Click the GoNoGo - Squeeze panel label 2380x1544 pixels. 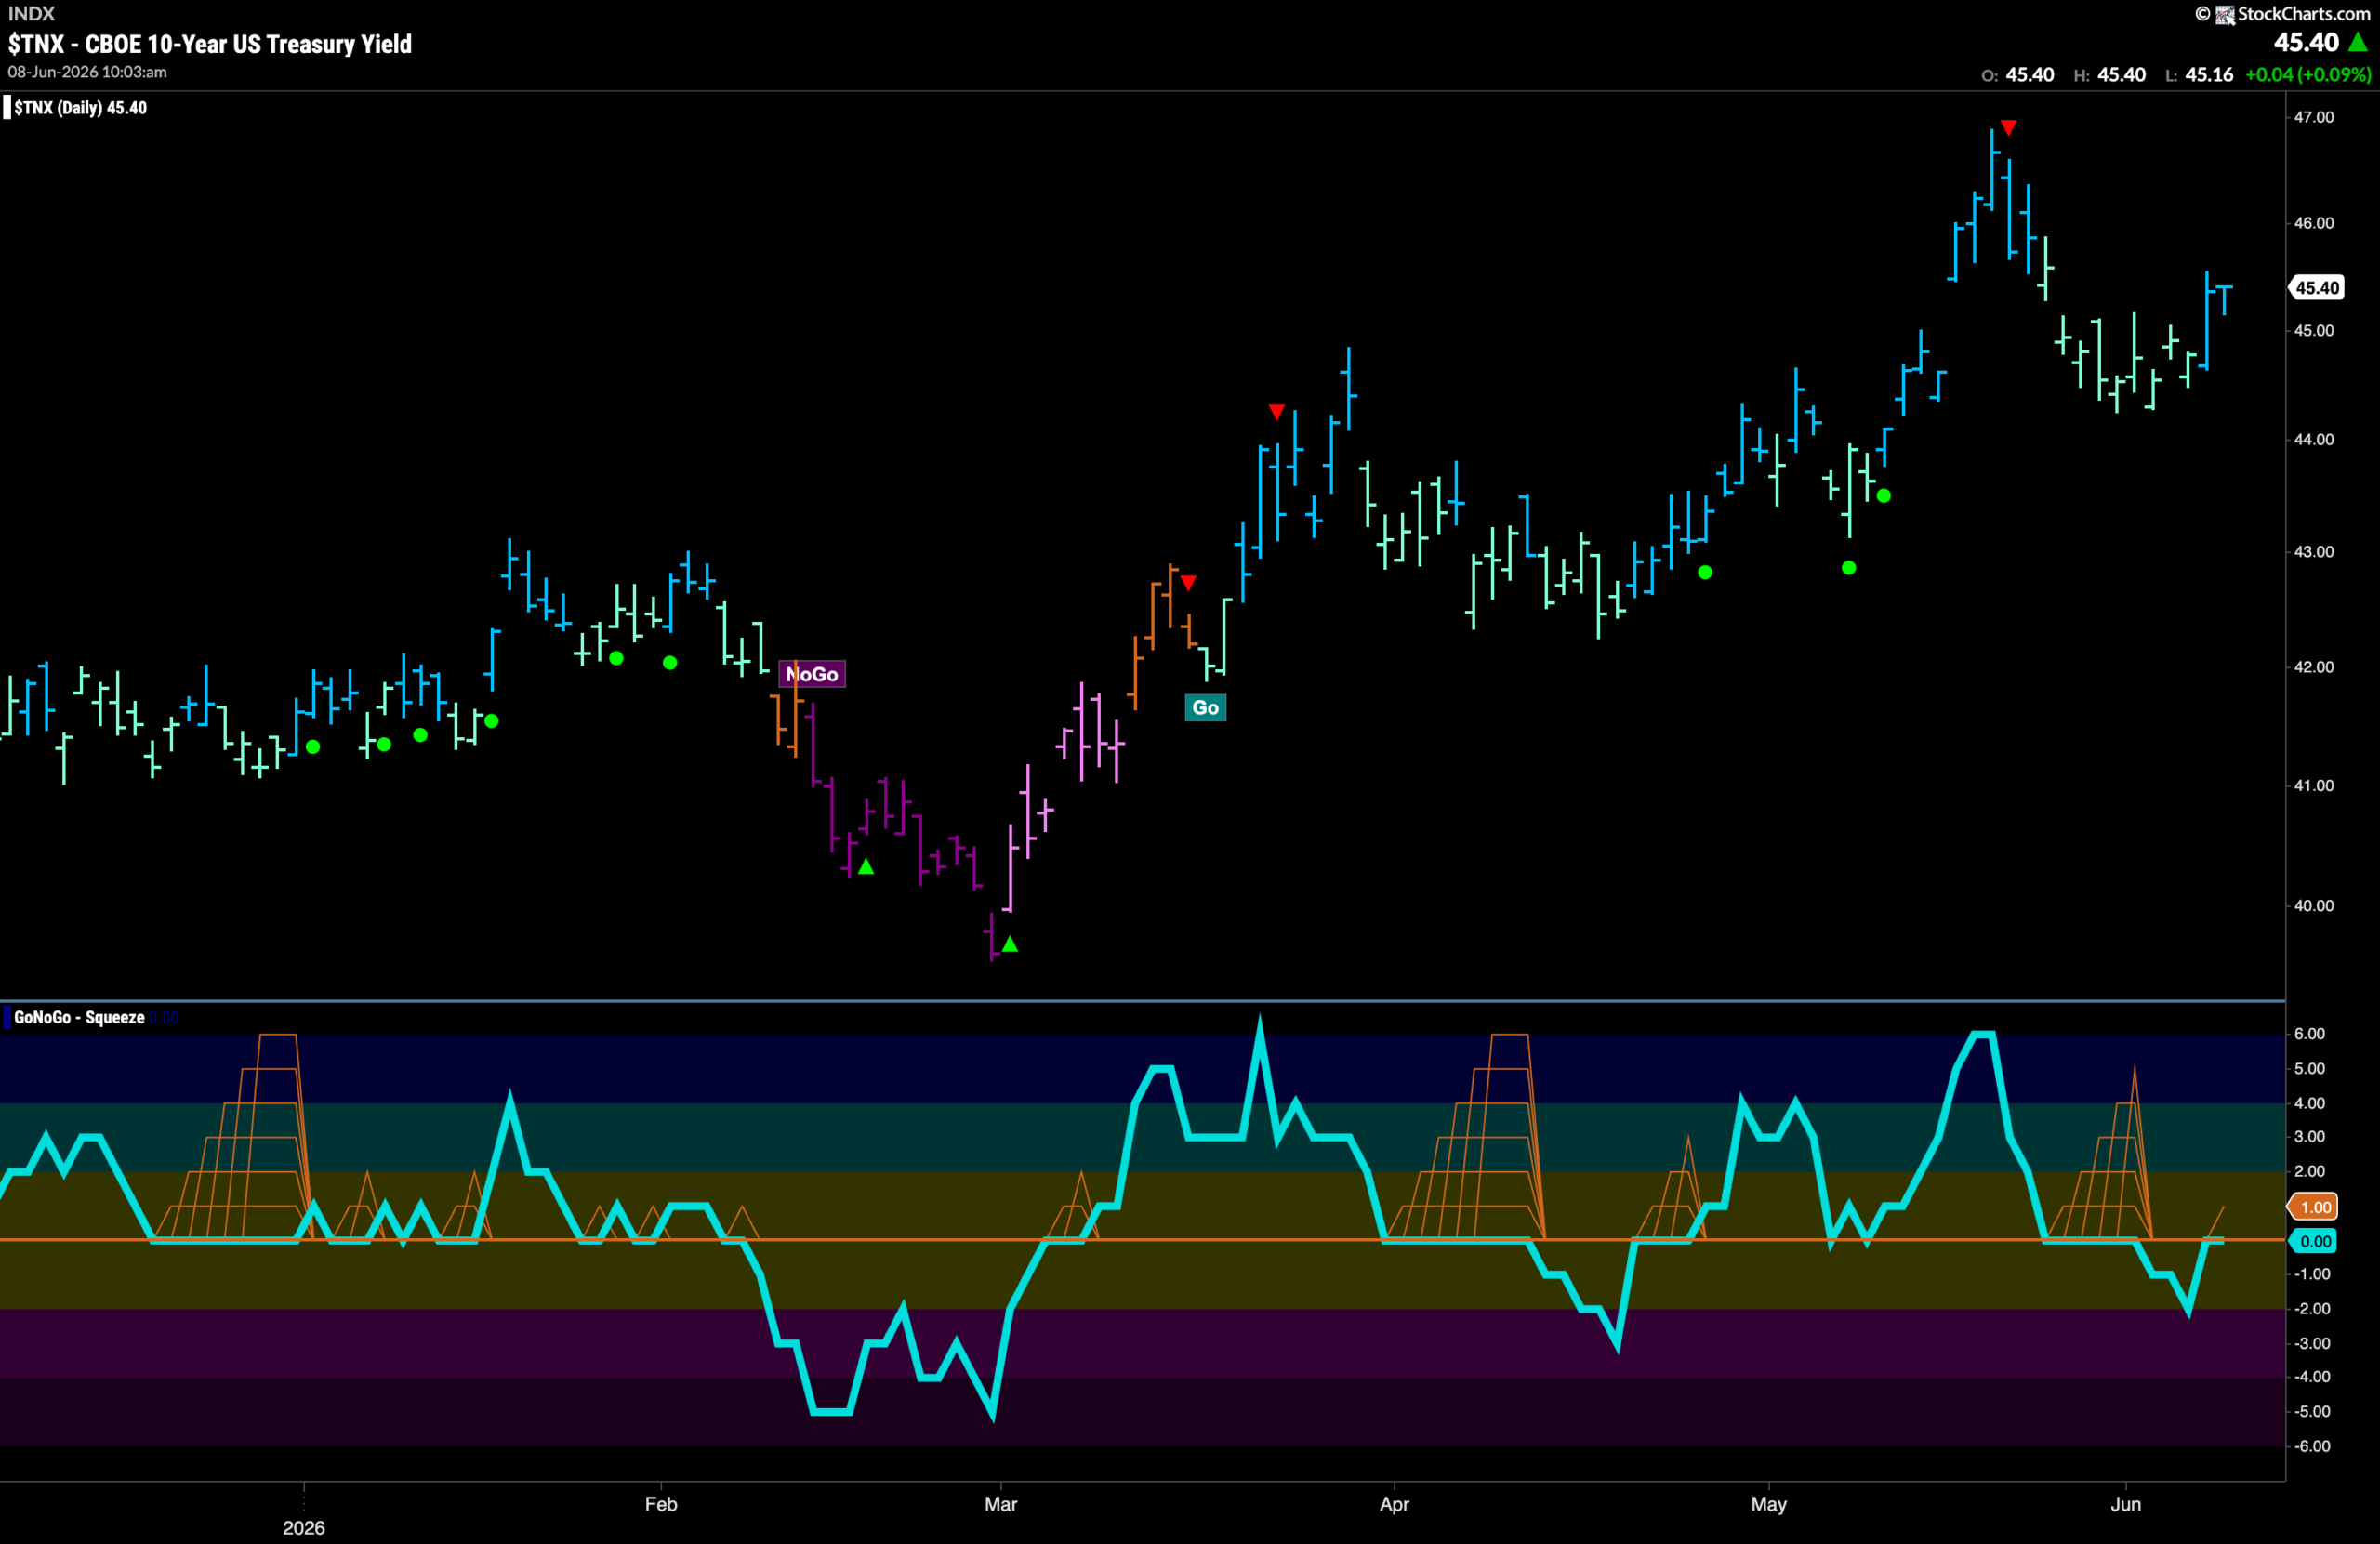click(x=79, y=1017)
